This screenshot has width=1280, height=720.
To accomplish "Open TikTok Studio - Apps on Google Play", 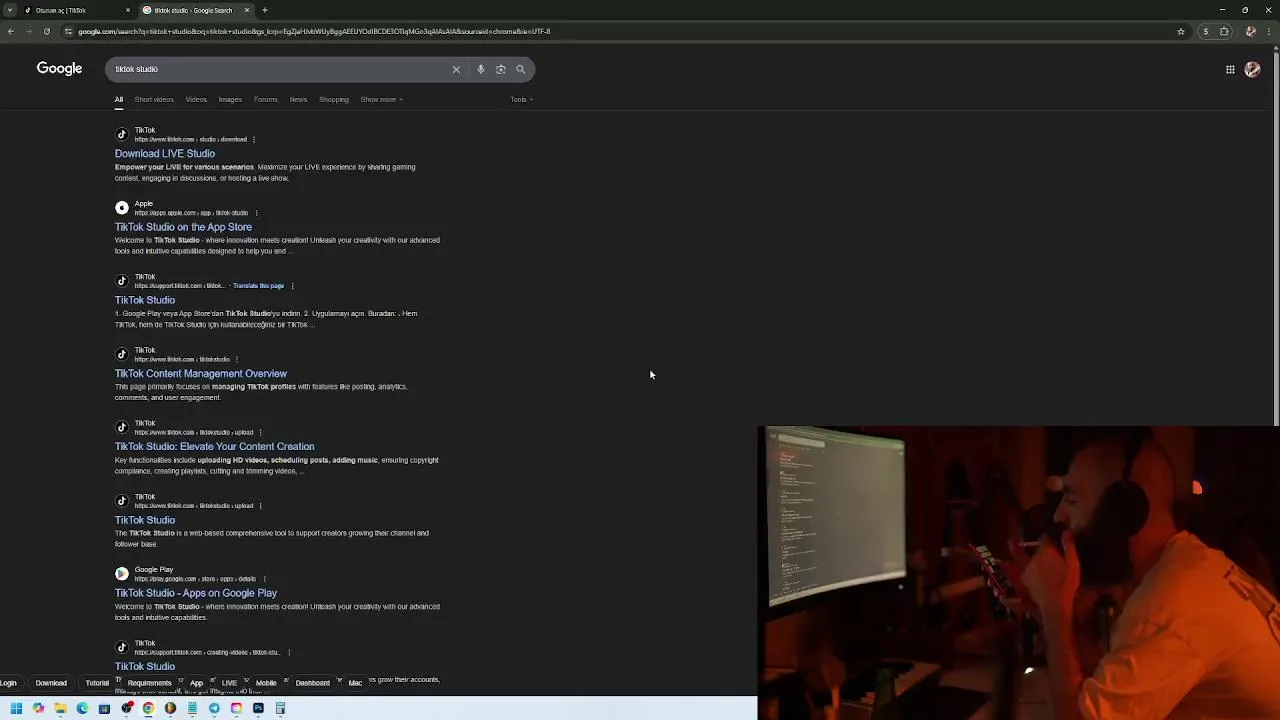I will pyautogui.click(x=196, y=593).
